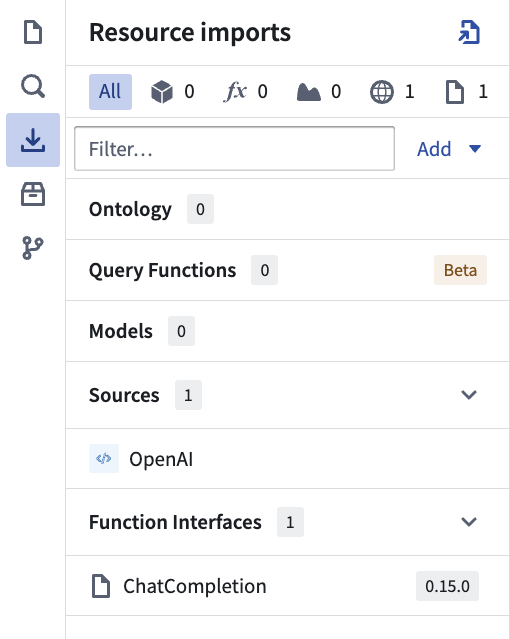This screenshot has height=639, width=510.
Task: Select the Resource imports sidebar icon
Action: tap(33, 140)
